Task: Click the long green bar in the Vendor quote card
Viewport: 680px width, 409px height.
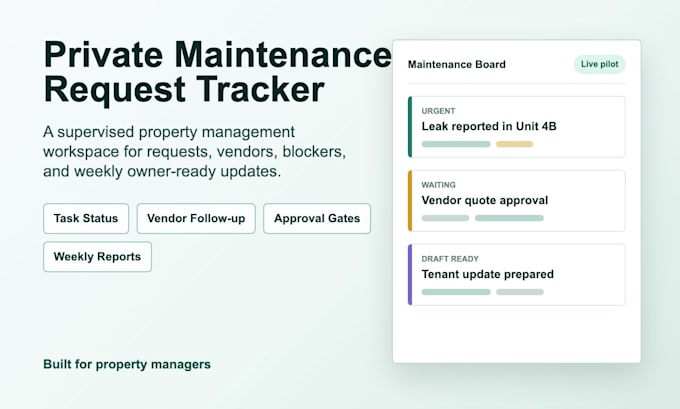Action: 509,218
